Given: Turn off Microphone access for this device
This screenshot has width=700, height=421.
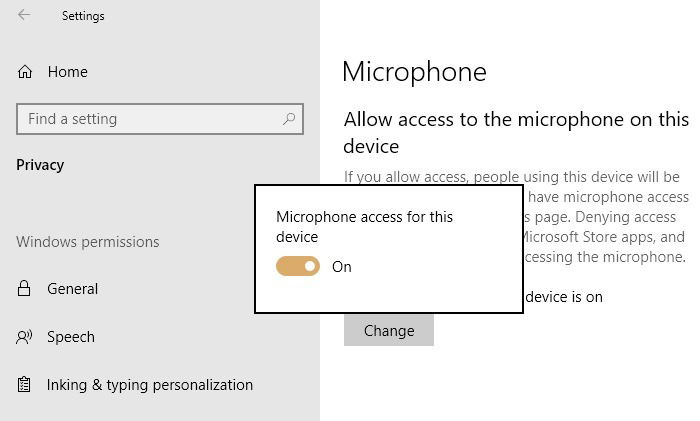Looking at the screenshot, I should point(298,266).
